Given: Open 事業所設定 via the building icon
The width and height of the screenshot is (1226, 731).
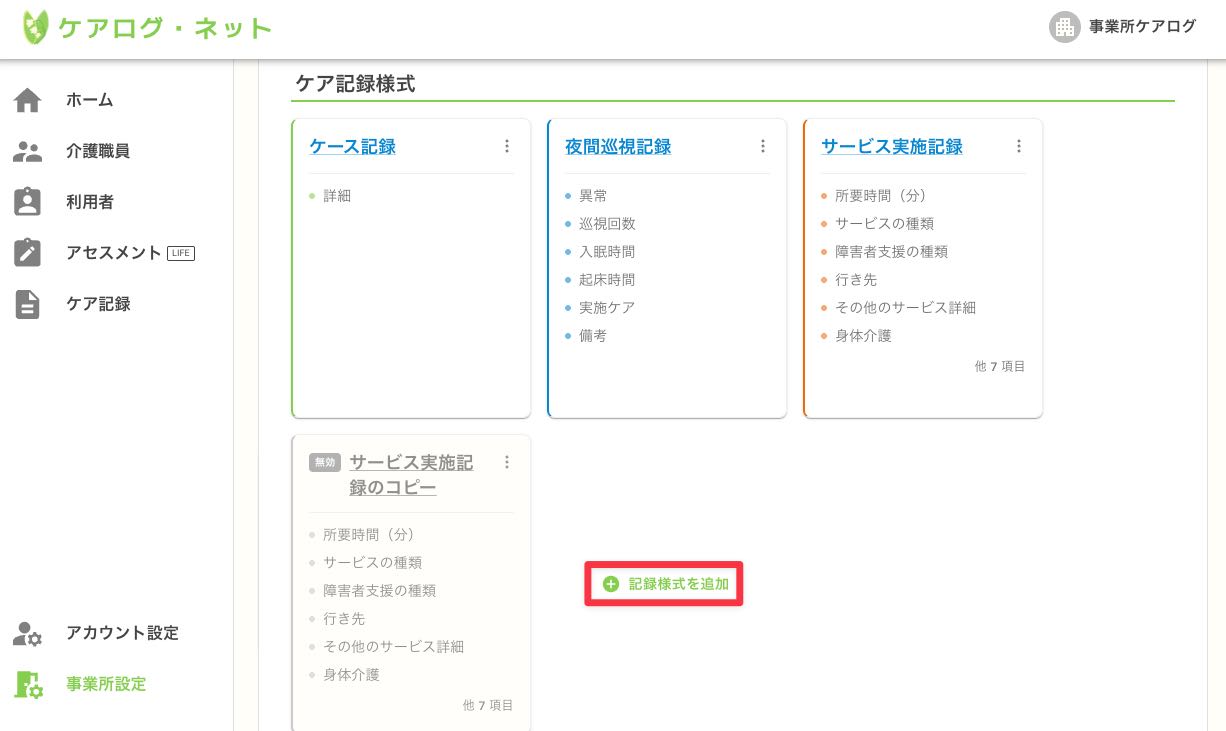Looking at the screenshot, I should coord(27,684).
